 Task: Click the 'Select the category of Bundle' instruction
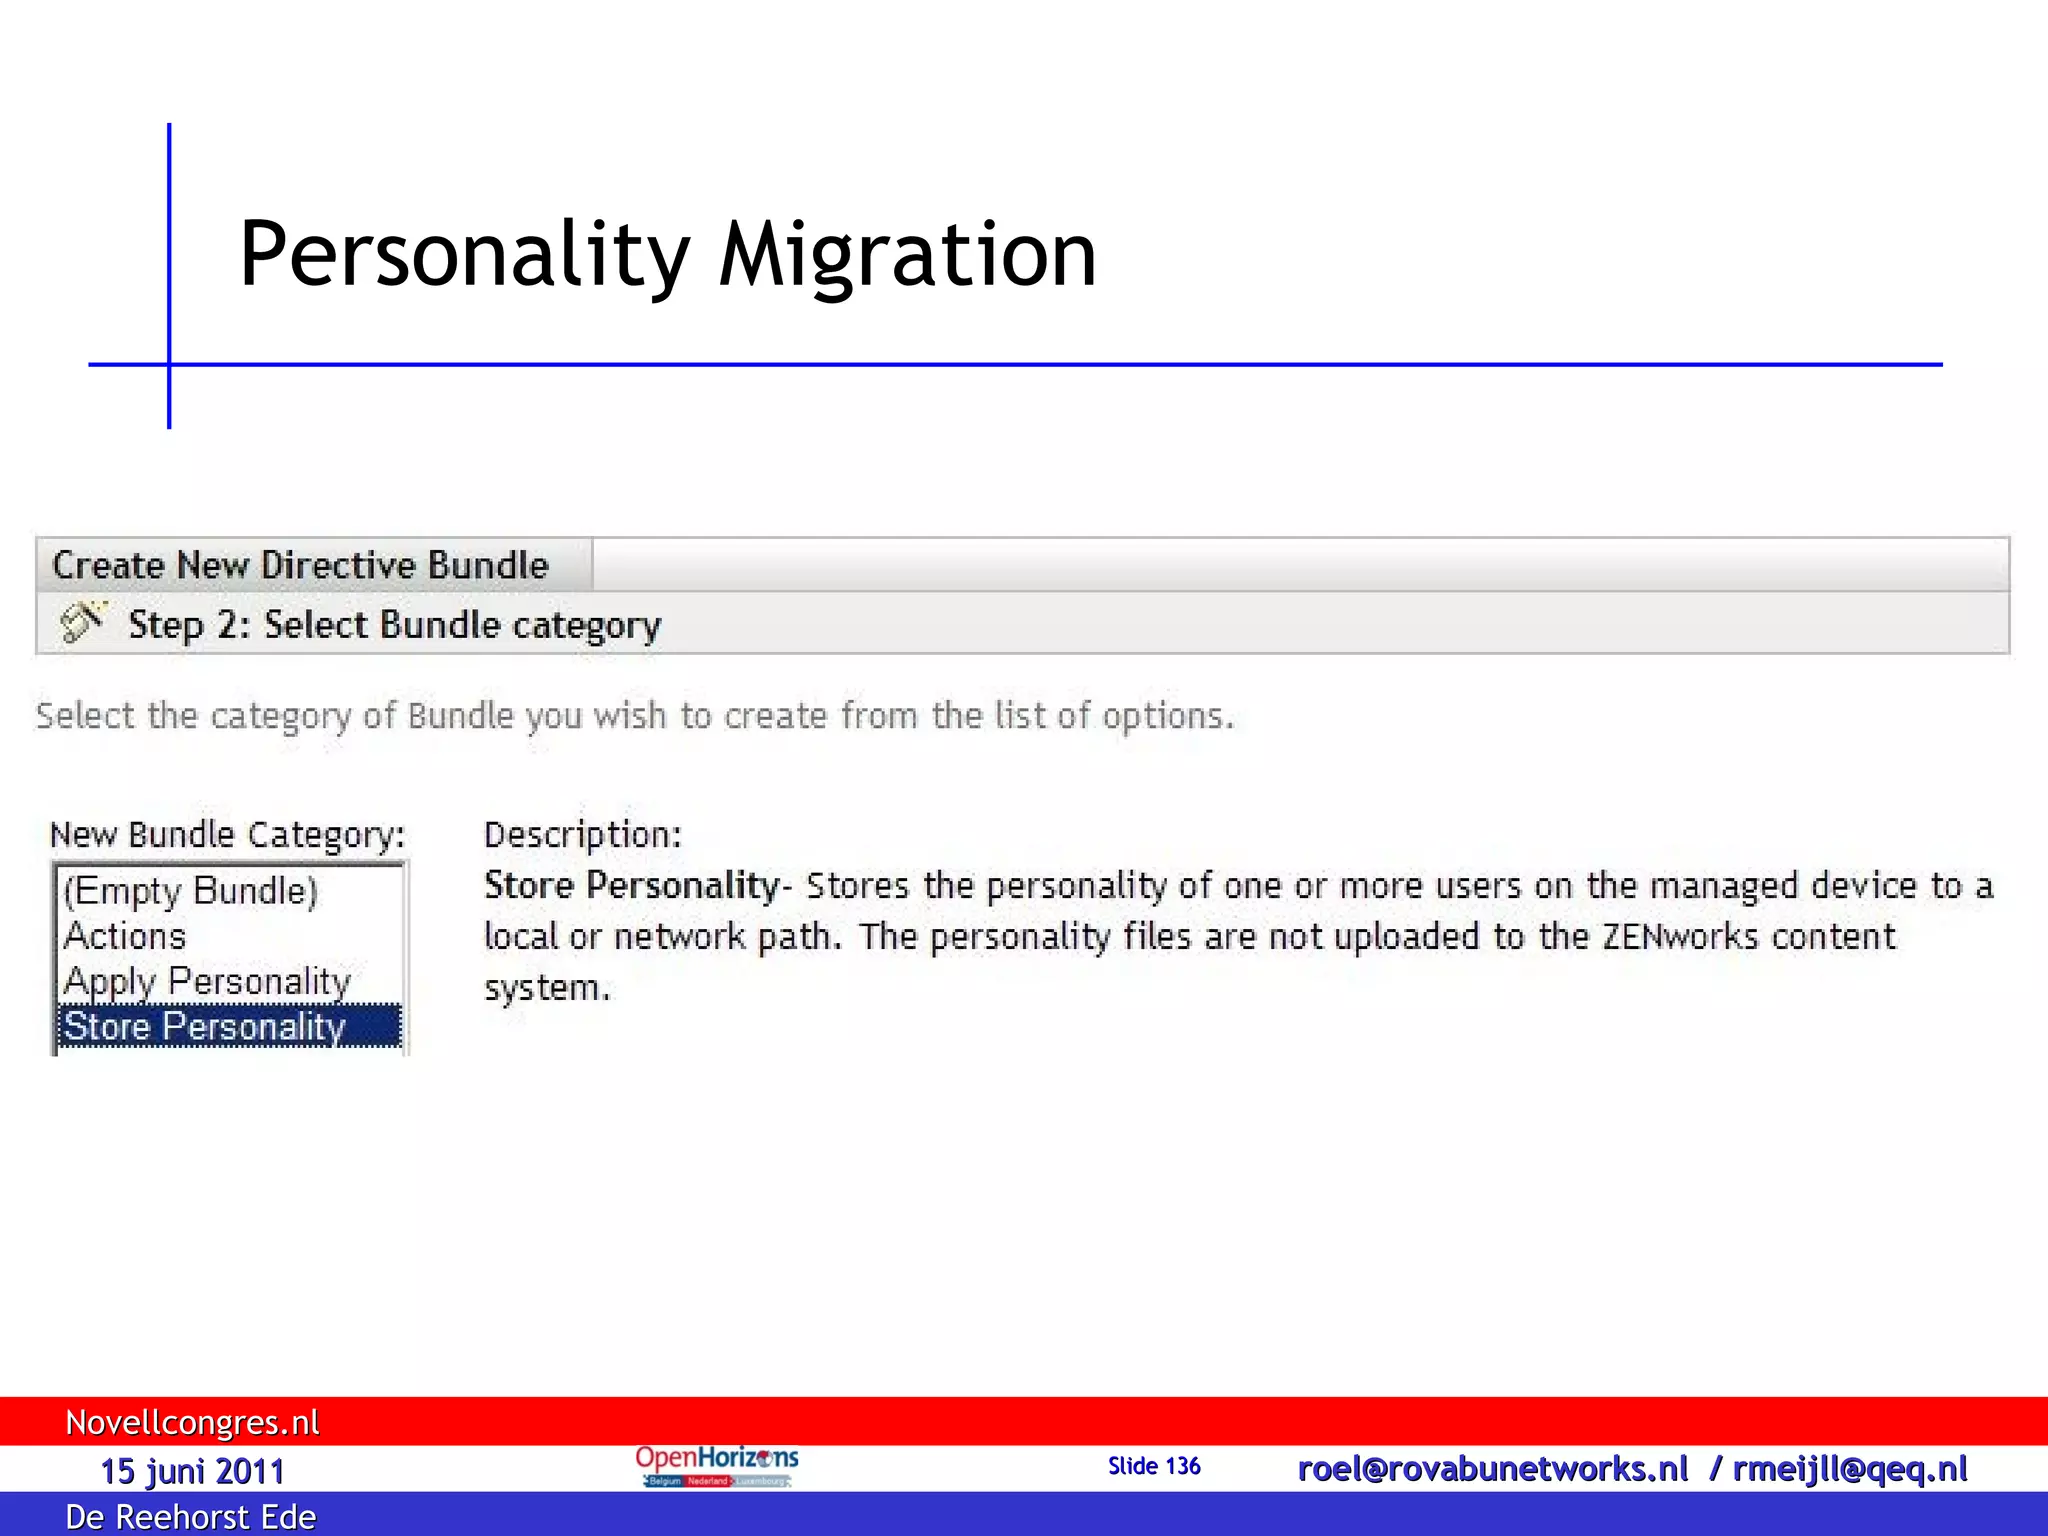(636, 716)
